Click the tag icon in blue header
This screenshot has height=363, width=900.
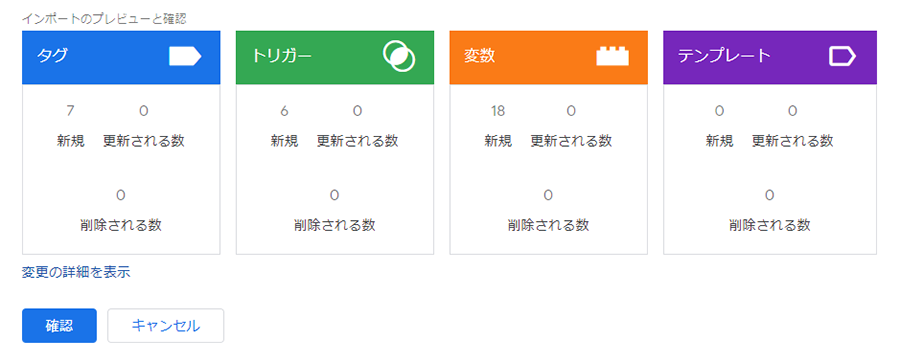coord(185,56)
